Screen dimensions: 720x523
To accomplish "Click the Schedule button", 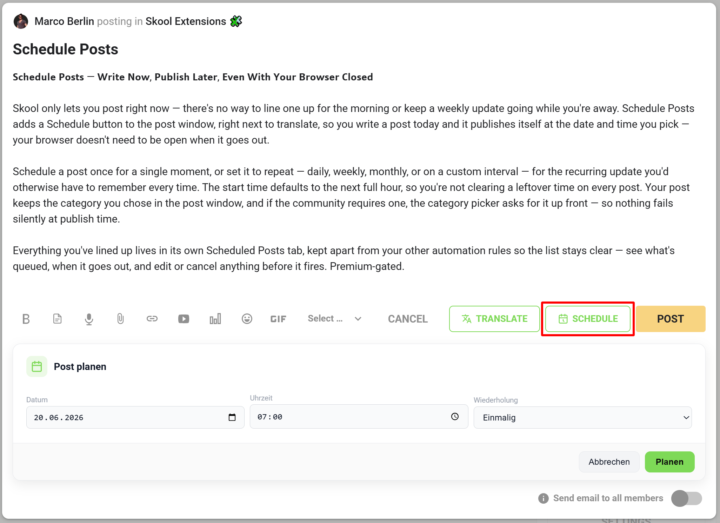I will tap(588, 319).
